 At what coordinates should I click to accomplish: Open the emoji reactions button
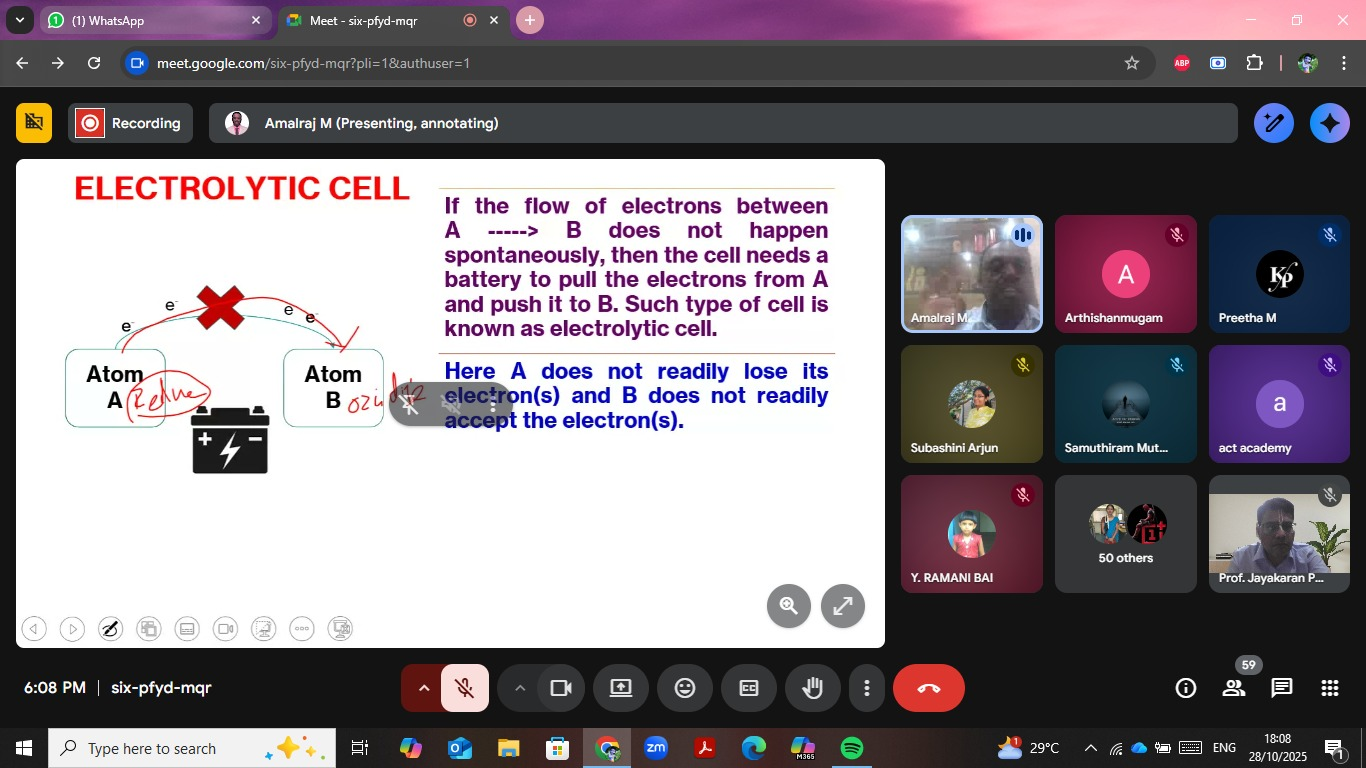[684, 688]
